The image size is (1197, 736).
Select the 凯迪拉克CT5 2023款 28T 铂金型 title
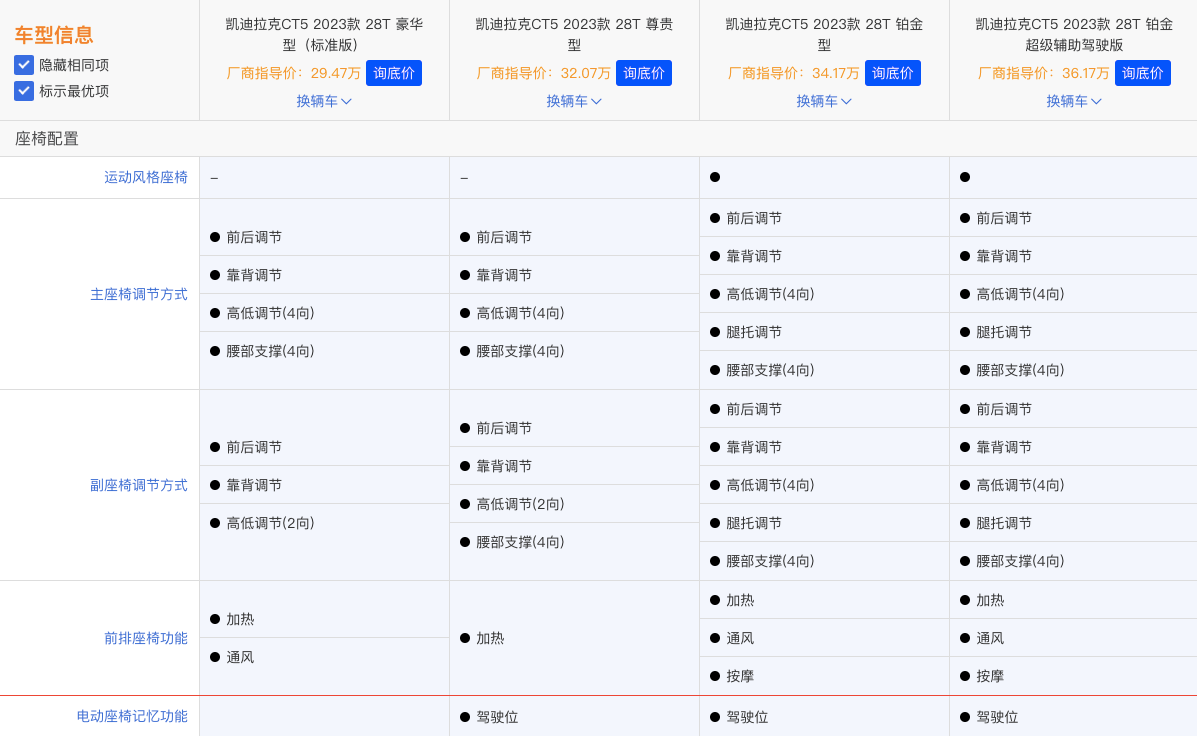point(824,34)
